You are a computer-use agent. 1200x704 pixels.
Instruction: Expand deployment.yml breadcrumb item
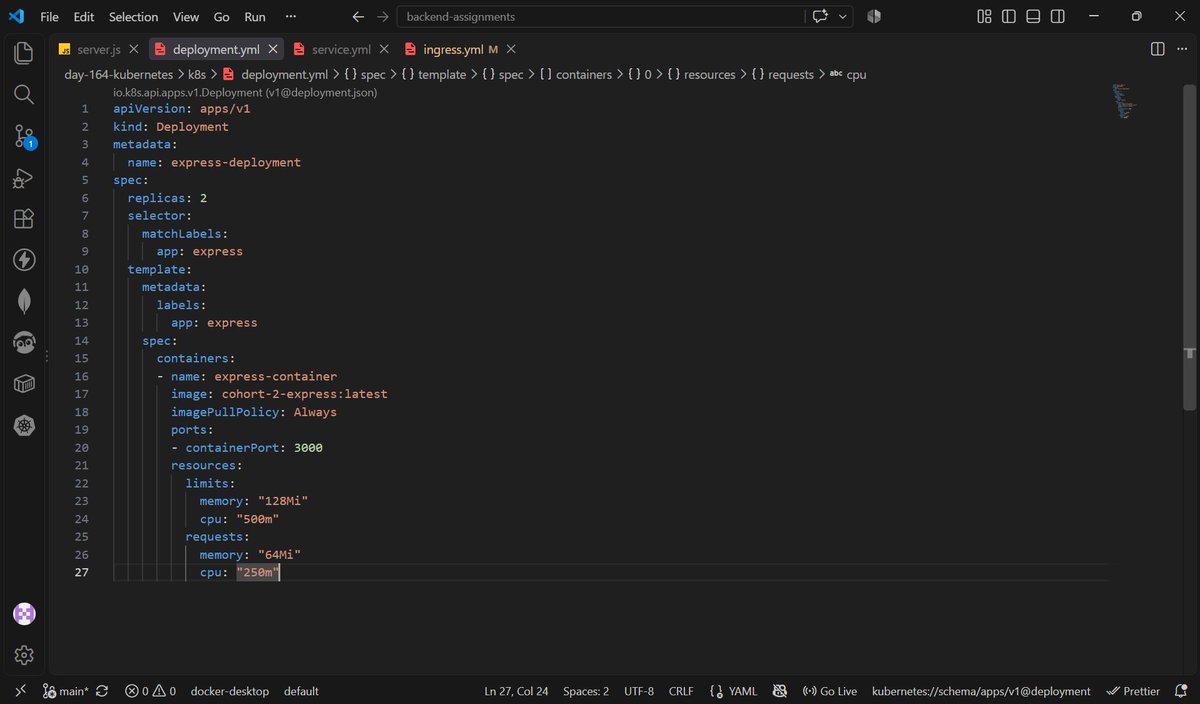(275, 74)
